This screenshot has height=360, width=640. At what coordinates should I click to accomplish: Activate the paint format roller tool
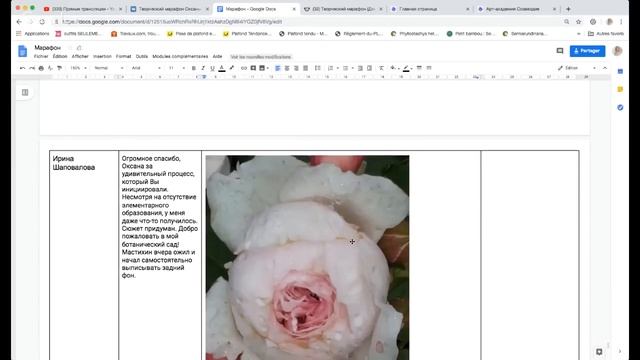(x=60, y=68)
